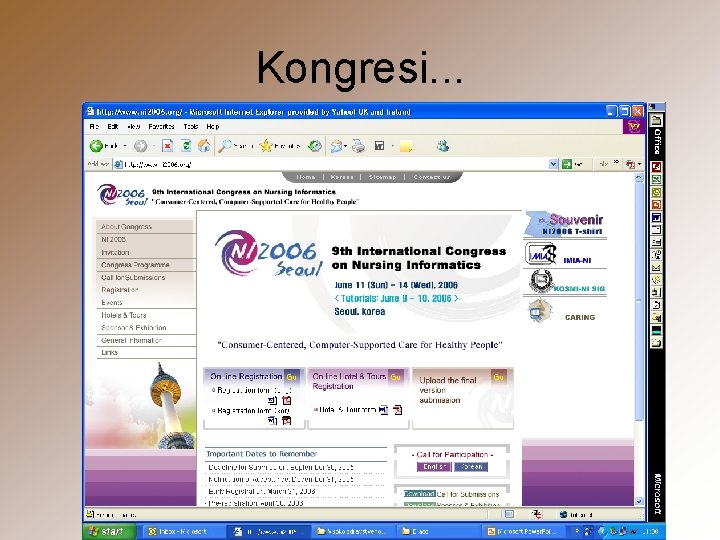The width and height of the screenshot is (720, 540).
Task: Open the Favorites menu
Action: 161,126
